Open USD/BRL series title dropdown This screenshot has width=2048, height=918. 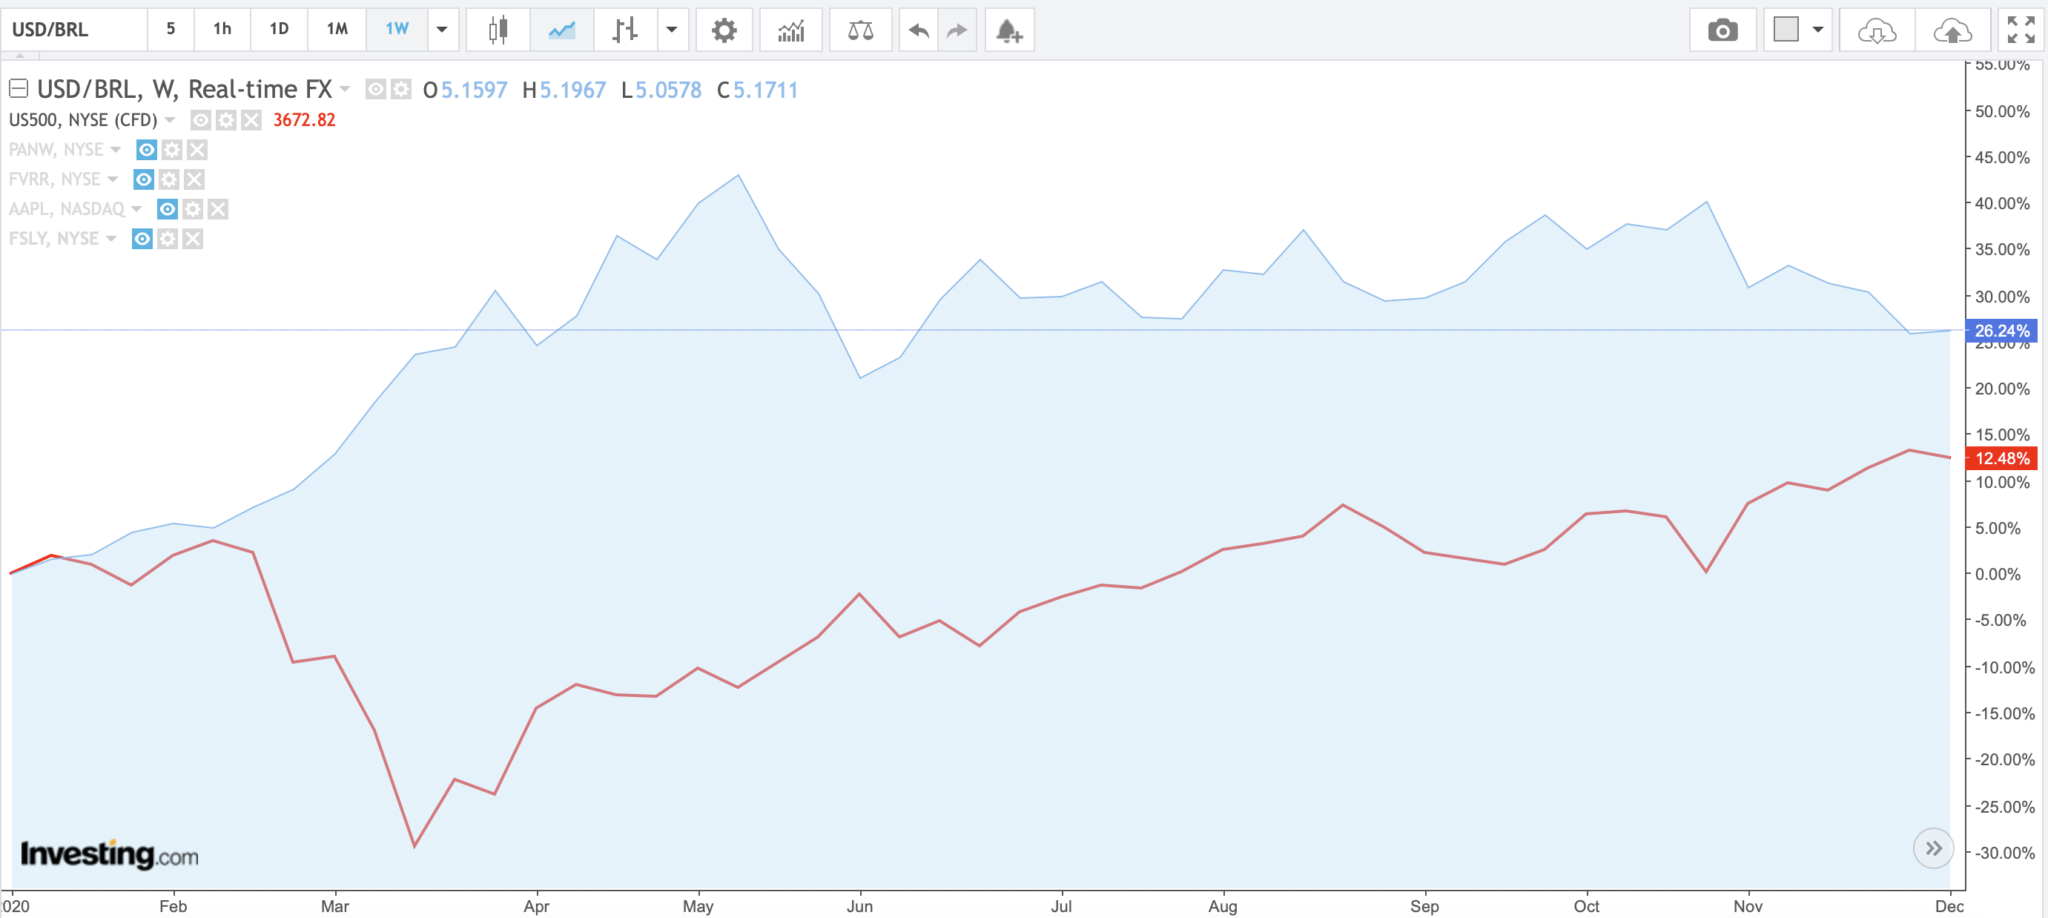345,89
